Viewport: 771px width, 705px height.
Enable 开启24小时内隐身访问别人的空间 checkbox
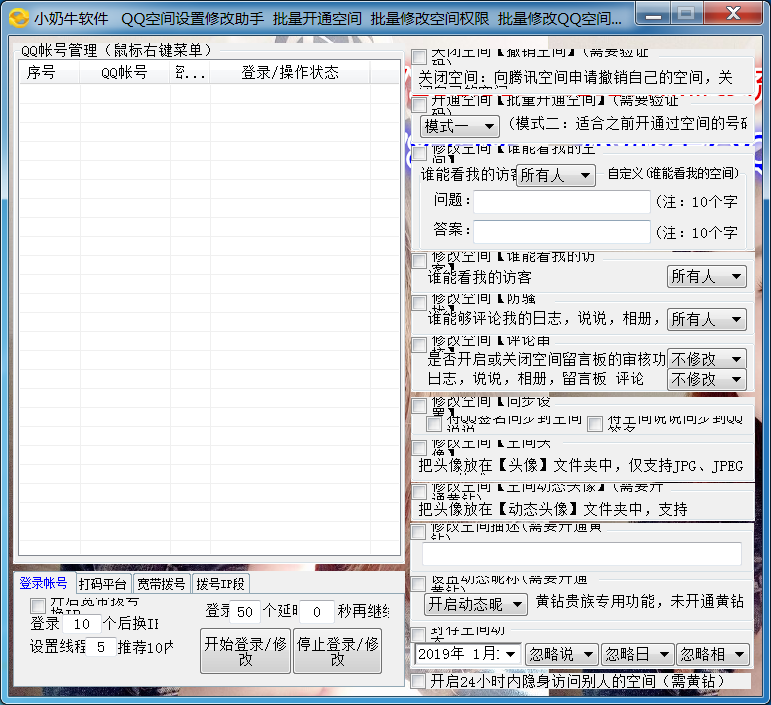click(x=418, y=681)
